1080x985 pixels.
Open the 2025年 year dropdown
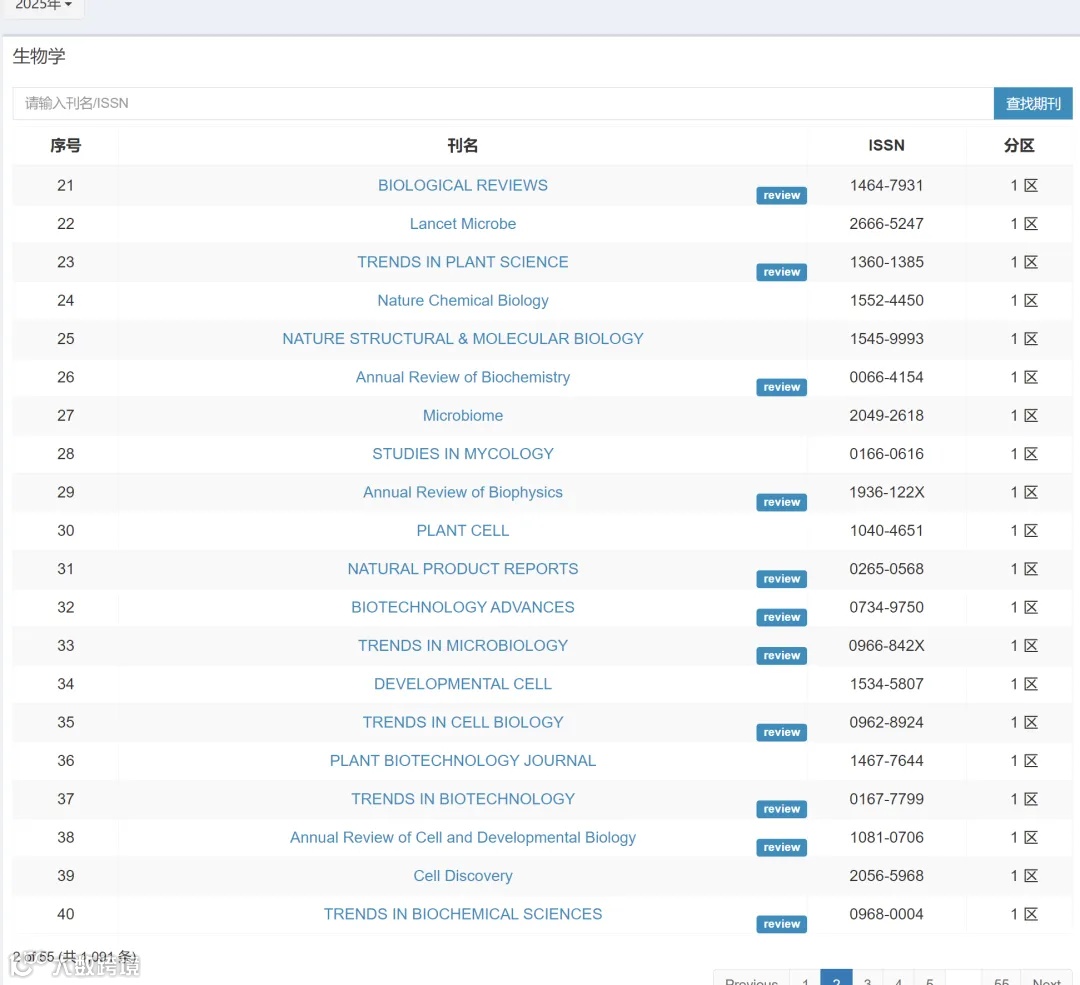pos(43,6)
